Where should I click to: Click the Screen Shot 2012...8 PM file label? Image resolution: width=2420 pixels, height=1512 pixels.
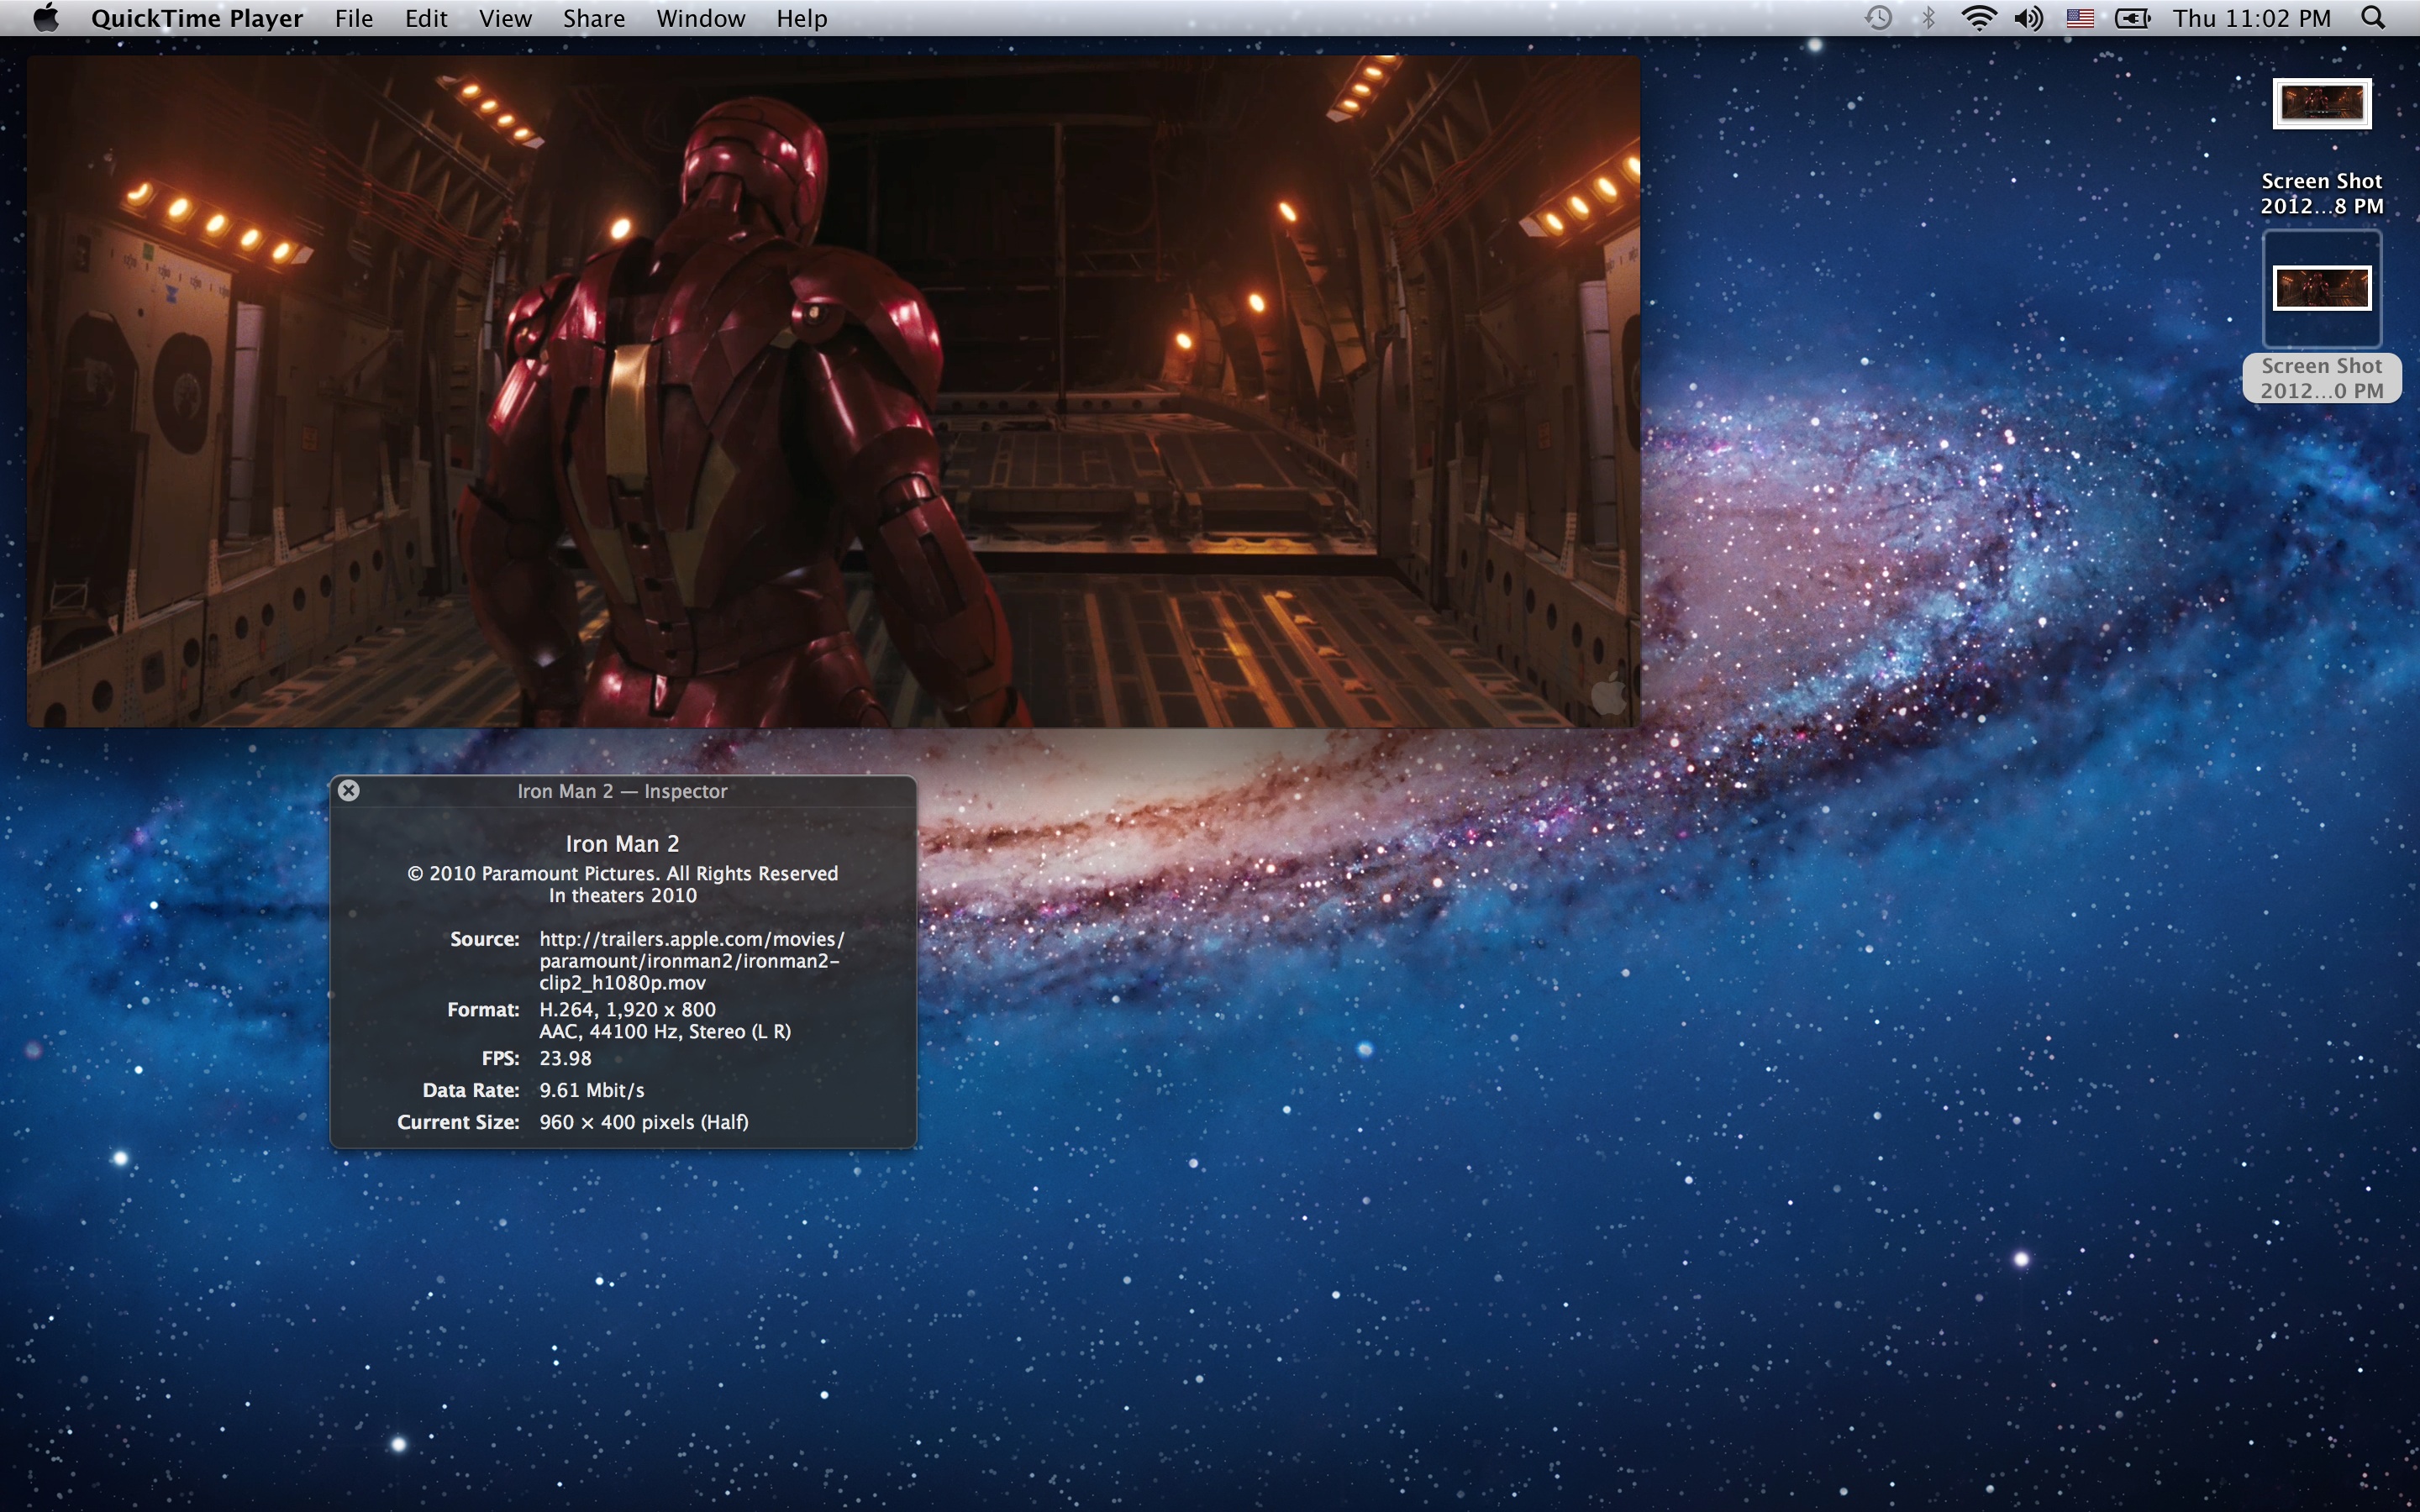click(2322, 193)
